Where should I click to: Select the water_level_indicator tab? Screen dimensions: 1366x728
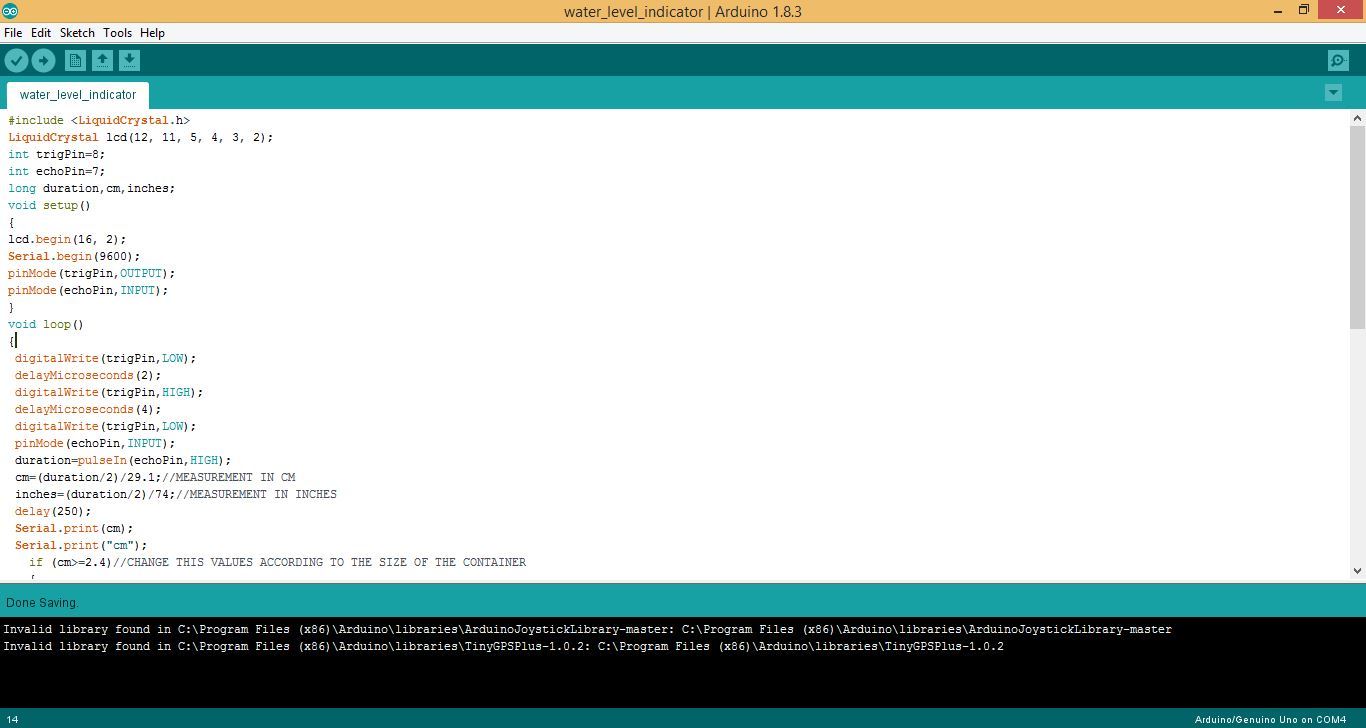78,95
